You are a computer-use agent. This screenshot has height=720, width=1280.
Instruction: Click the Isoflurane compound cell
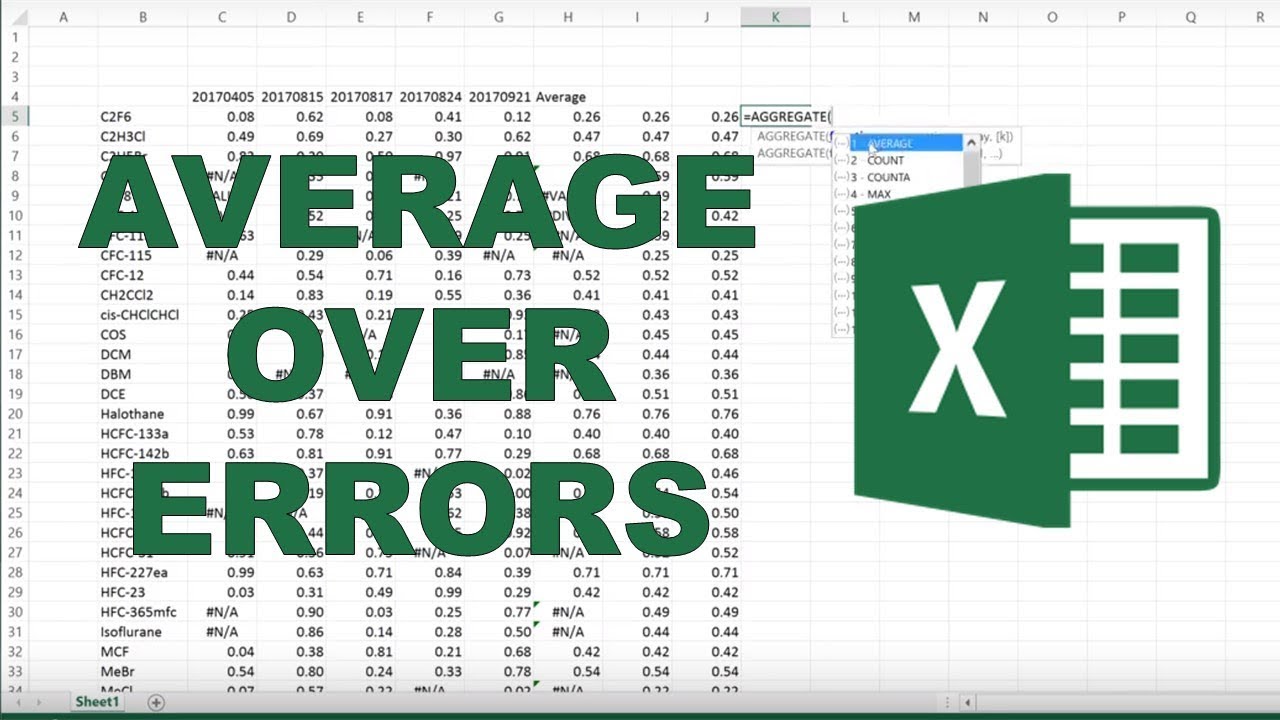point(143,632)
